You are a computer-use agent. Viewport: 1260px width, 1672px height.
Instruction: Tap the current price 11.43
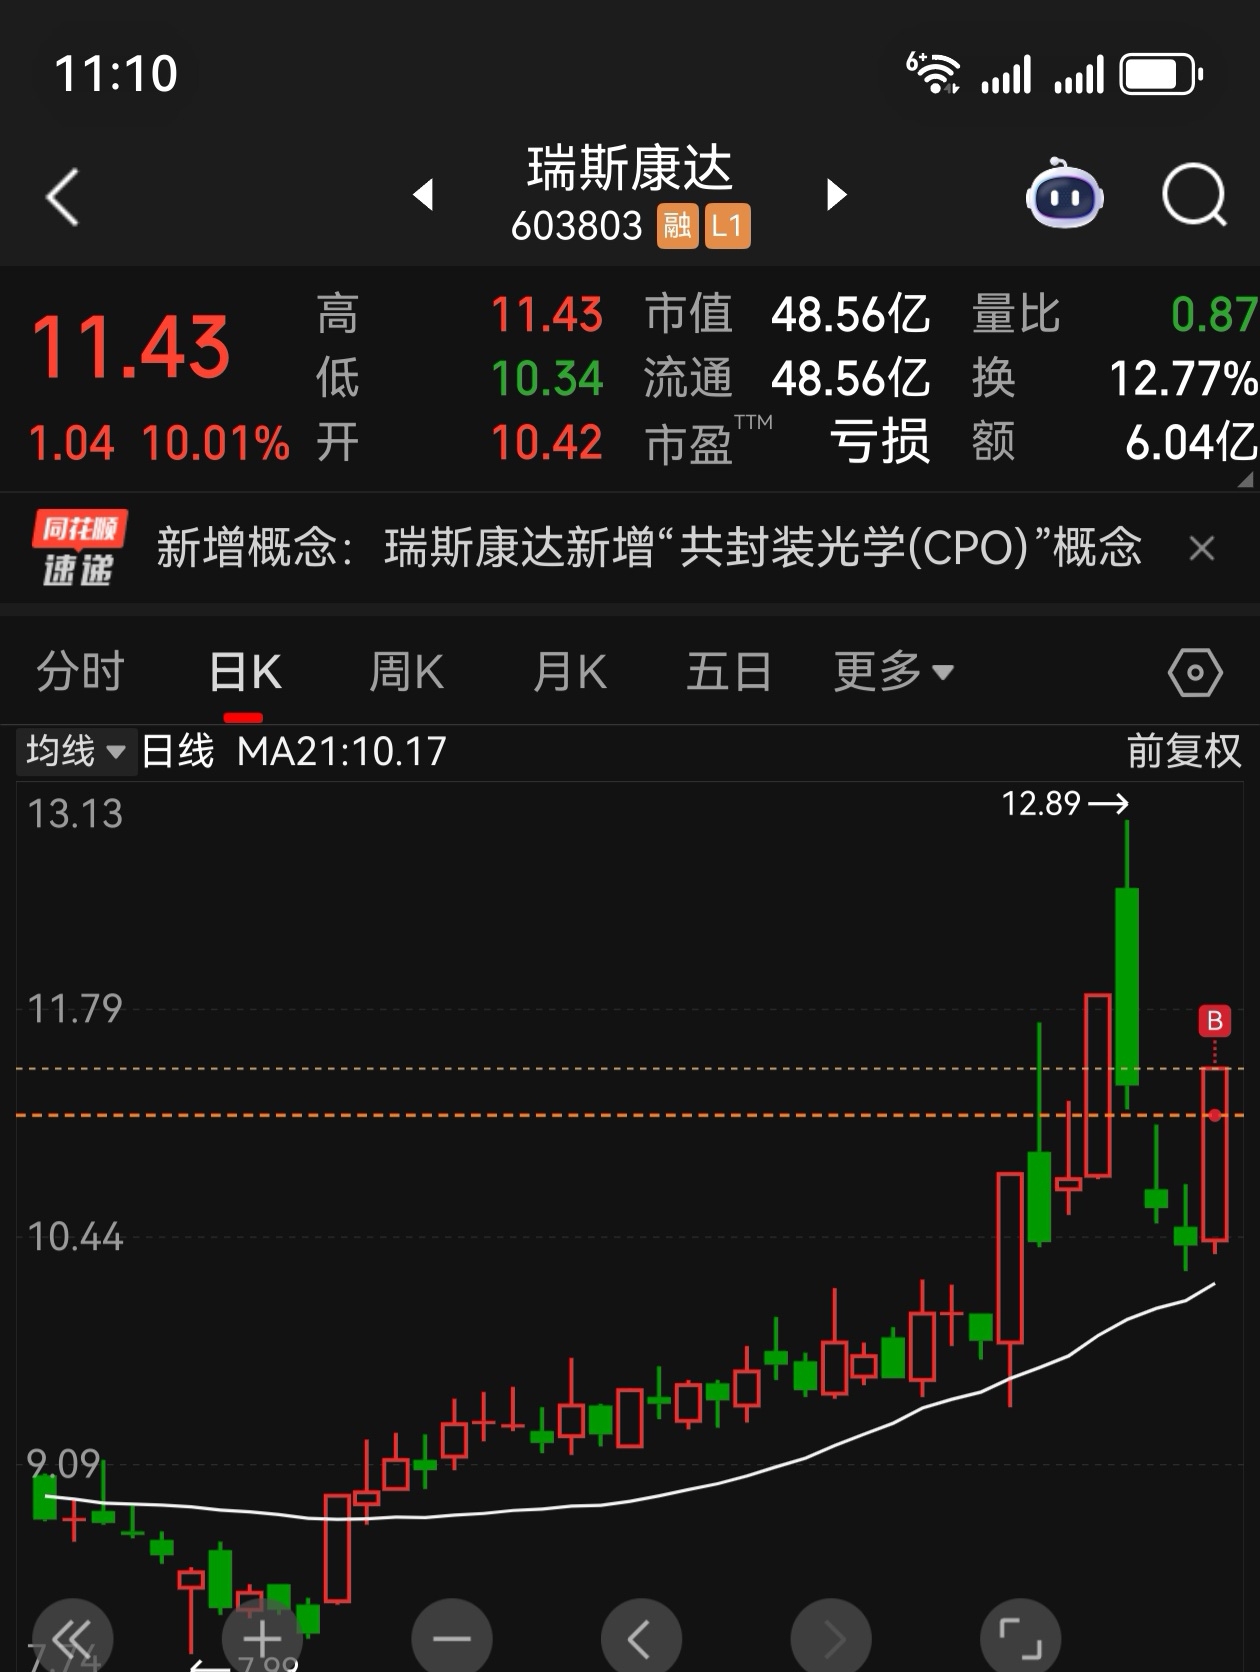pos(131,348)
